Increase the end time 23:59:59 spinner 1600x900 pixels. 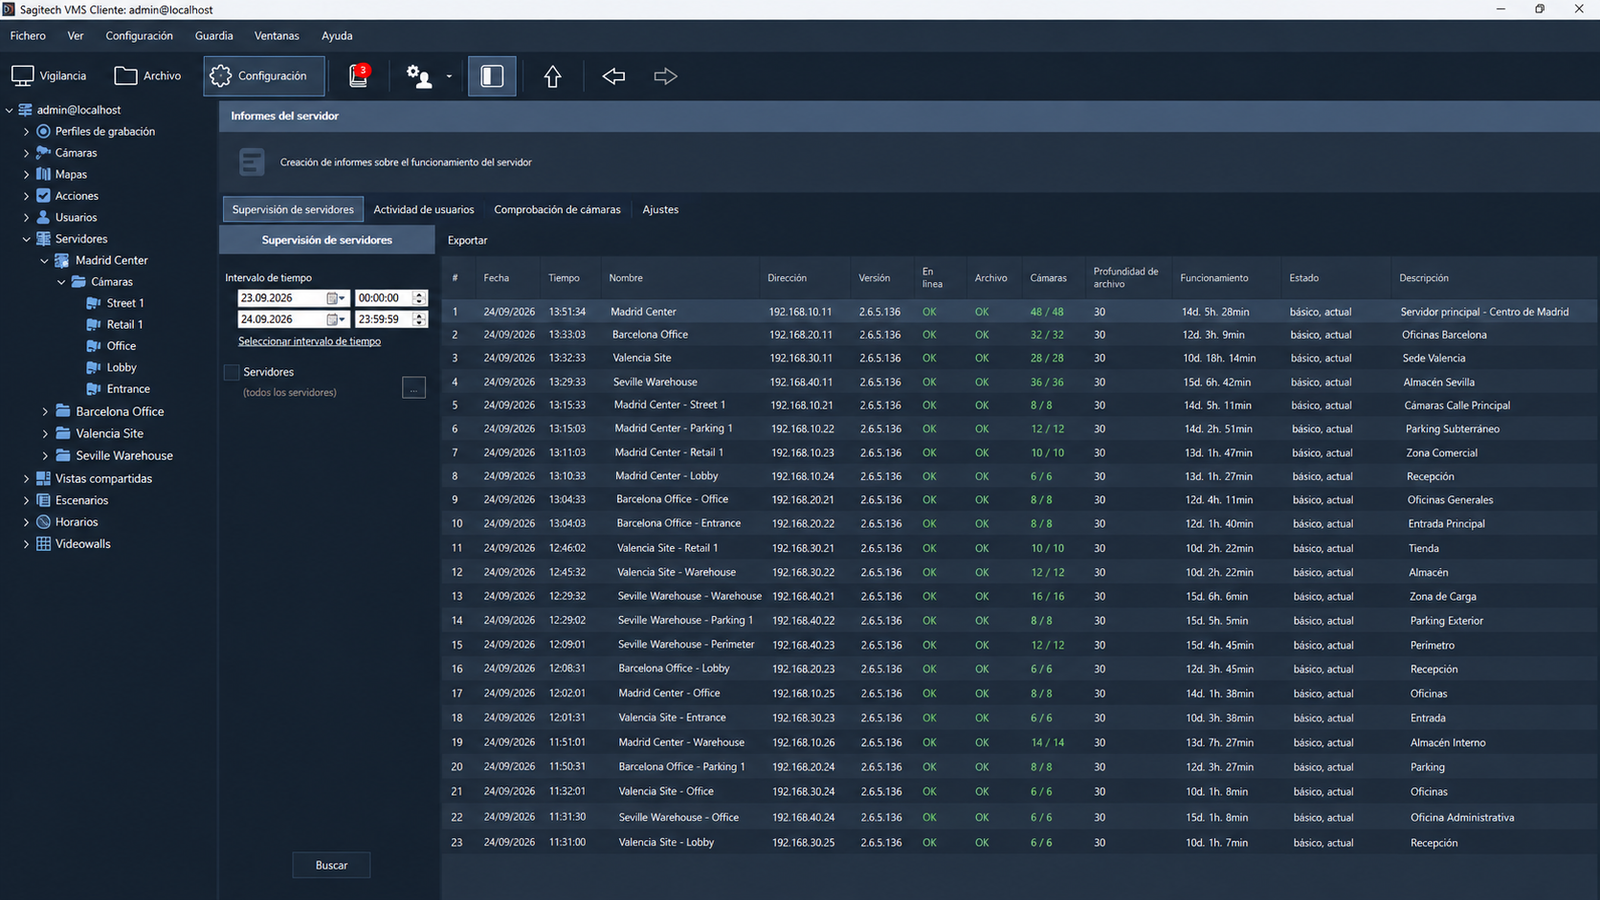pos(420,315)
